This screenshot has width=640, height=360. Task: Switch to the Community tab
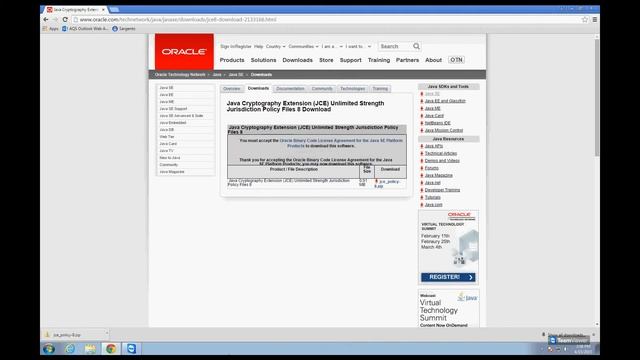322,89
